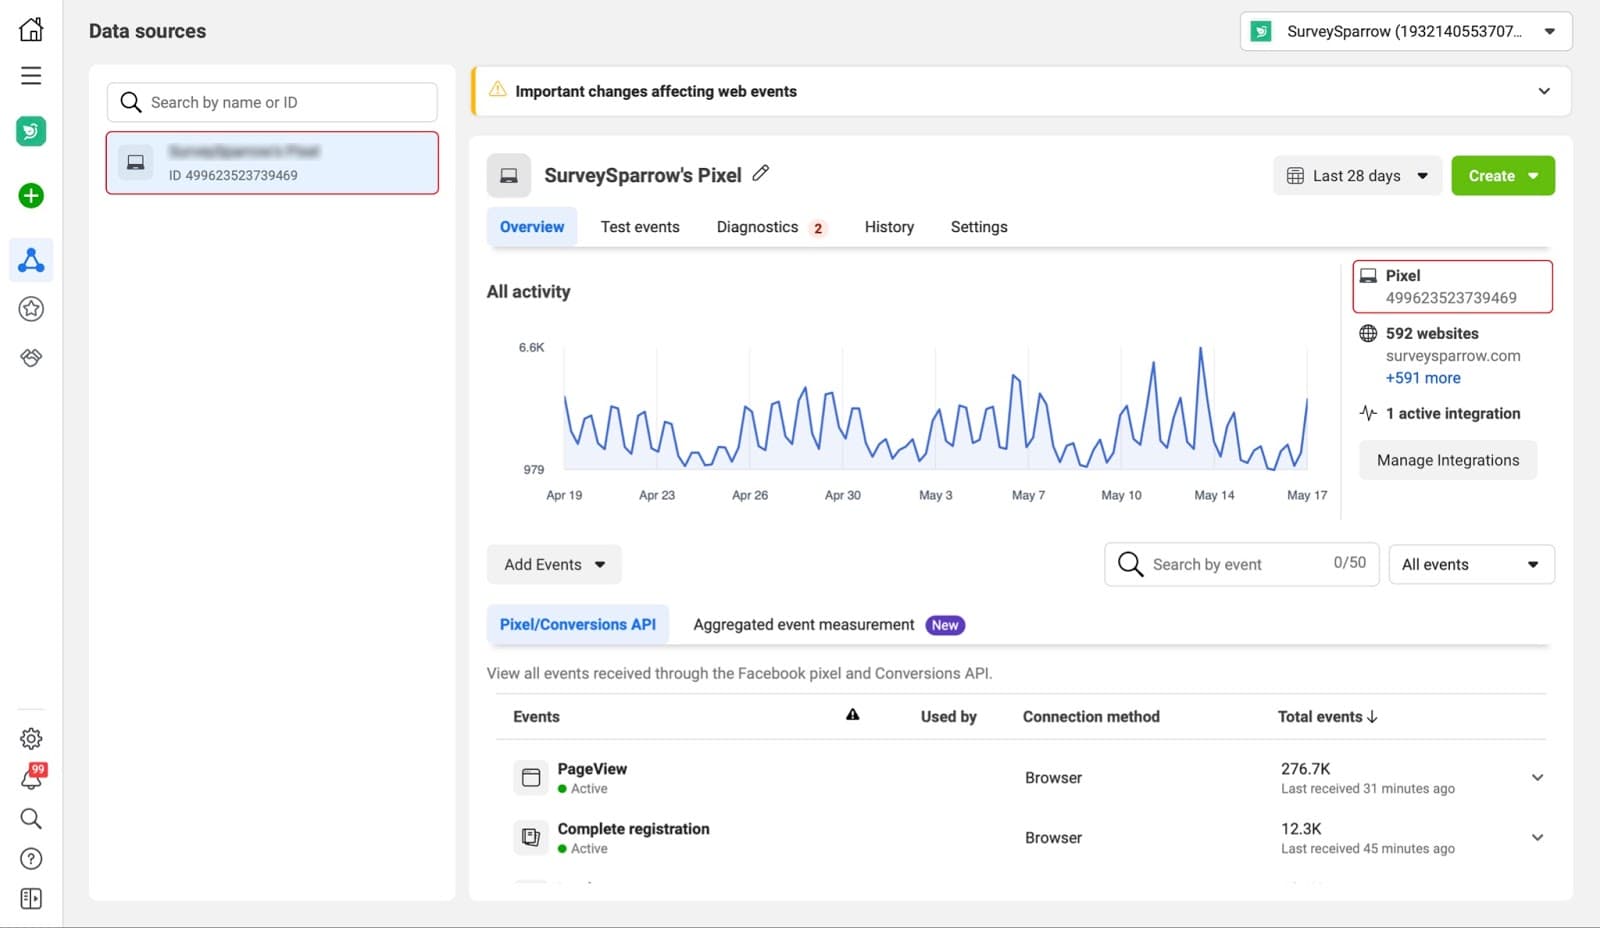
Task: Open the All events filter dropdown
Action: click(x=1471, y=565)
